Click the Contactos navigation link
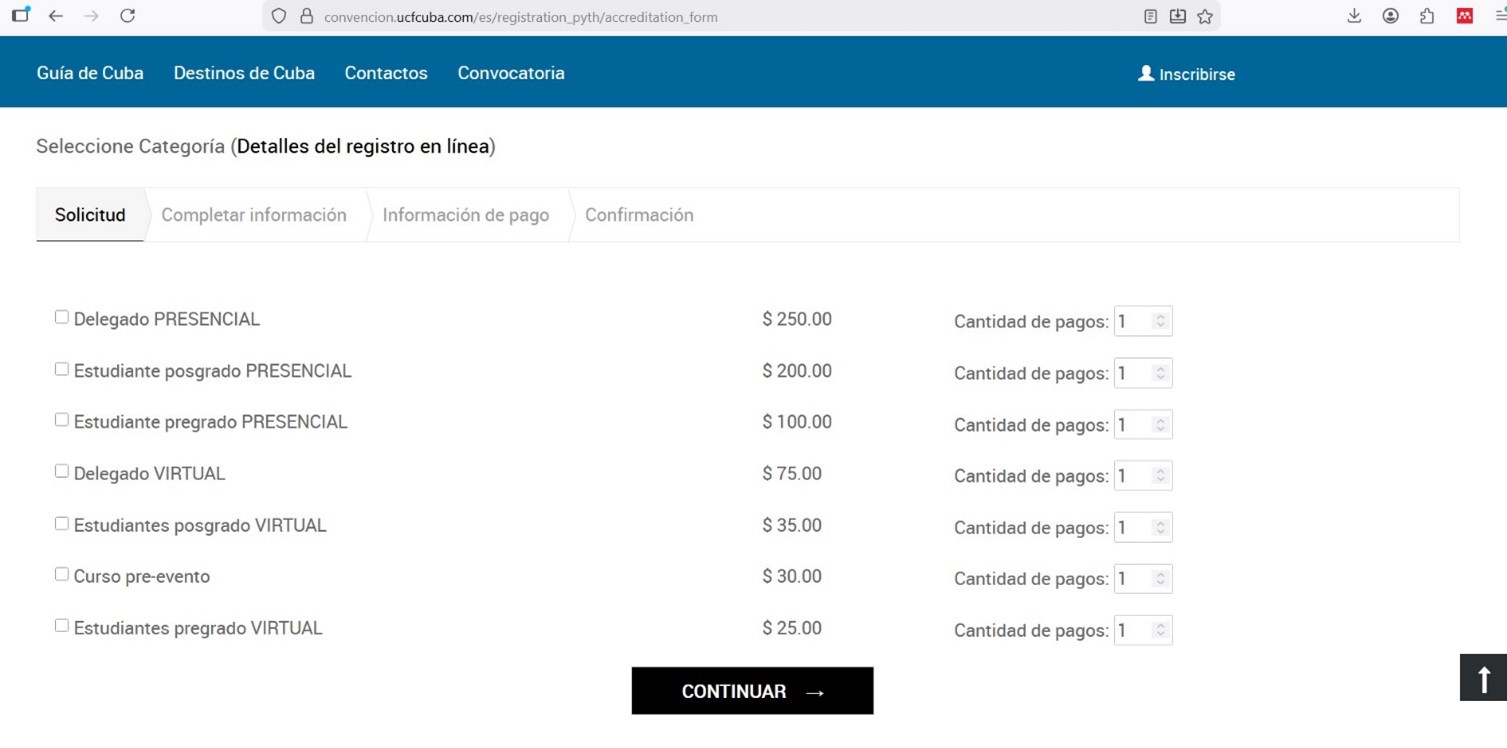 [x=386, y=73]
